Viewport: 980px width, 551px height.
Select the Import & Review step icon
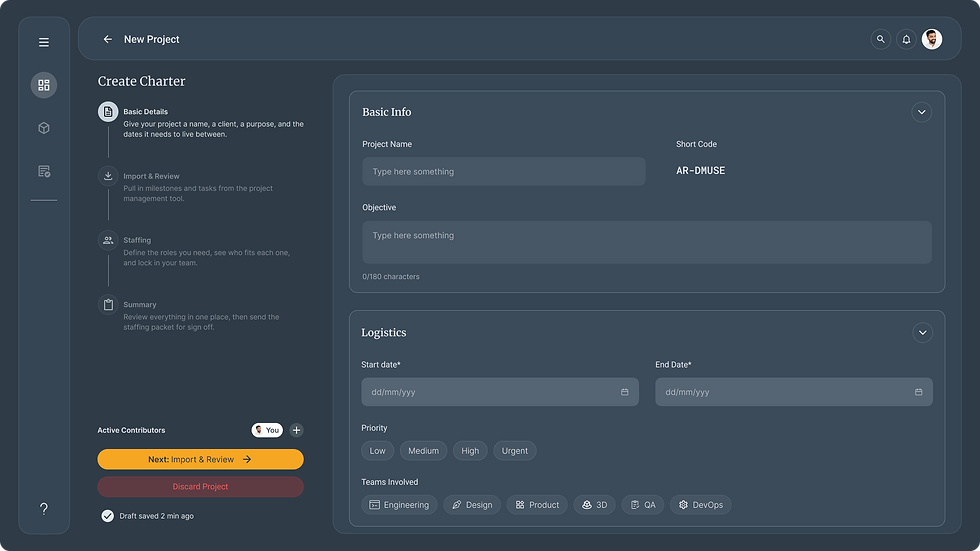108,176
